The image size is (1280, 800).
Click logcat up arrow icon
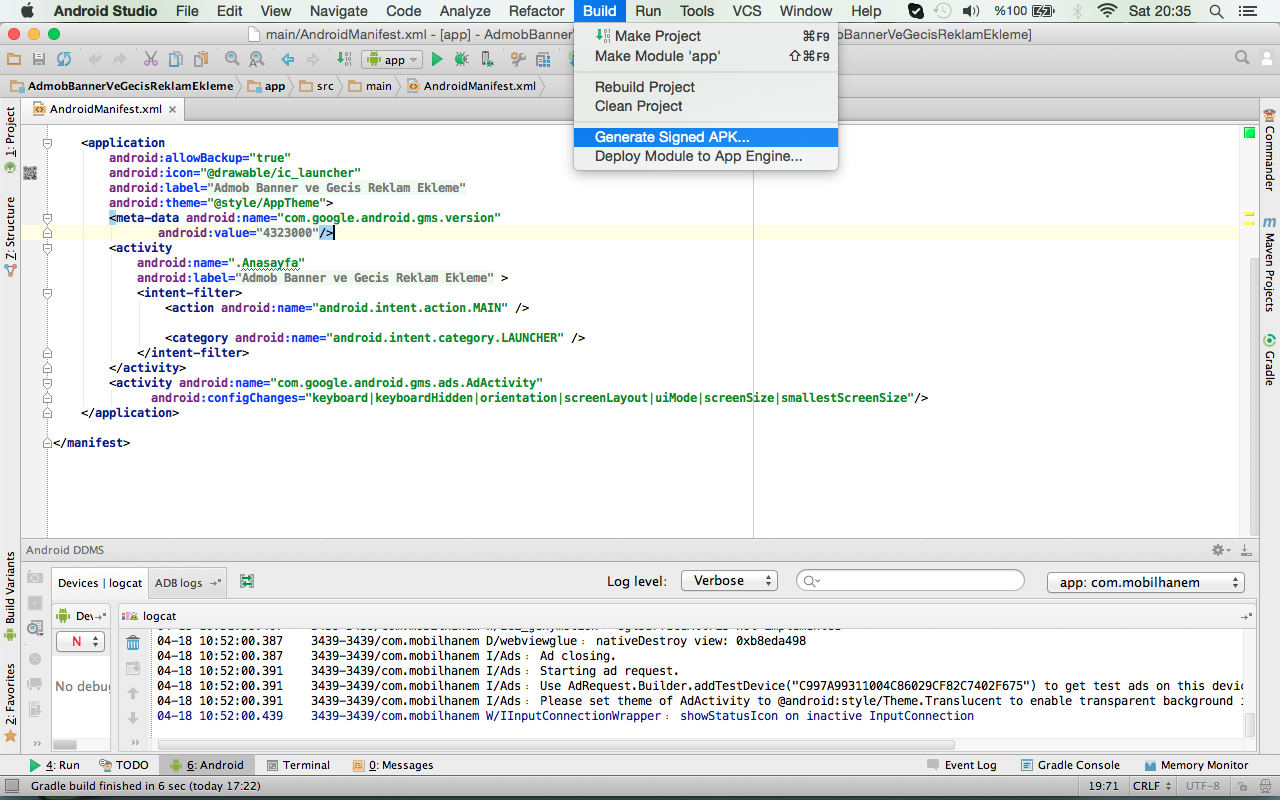(133, 693)
